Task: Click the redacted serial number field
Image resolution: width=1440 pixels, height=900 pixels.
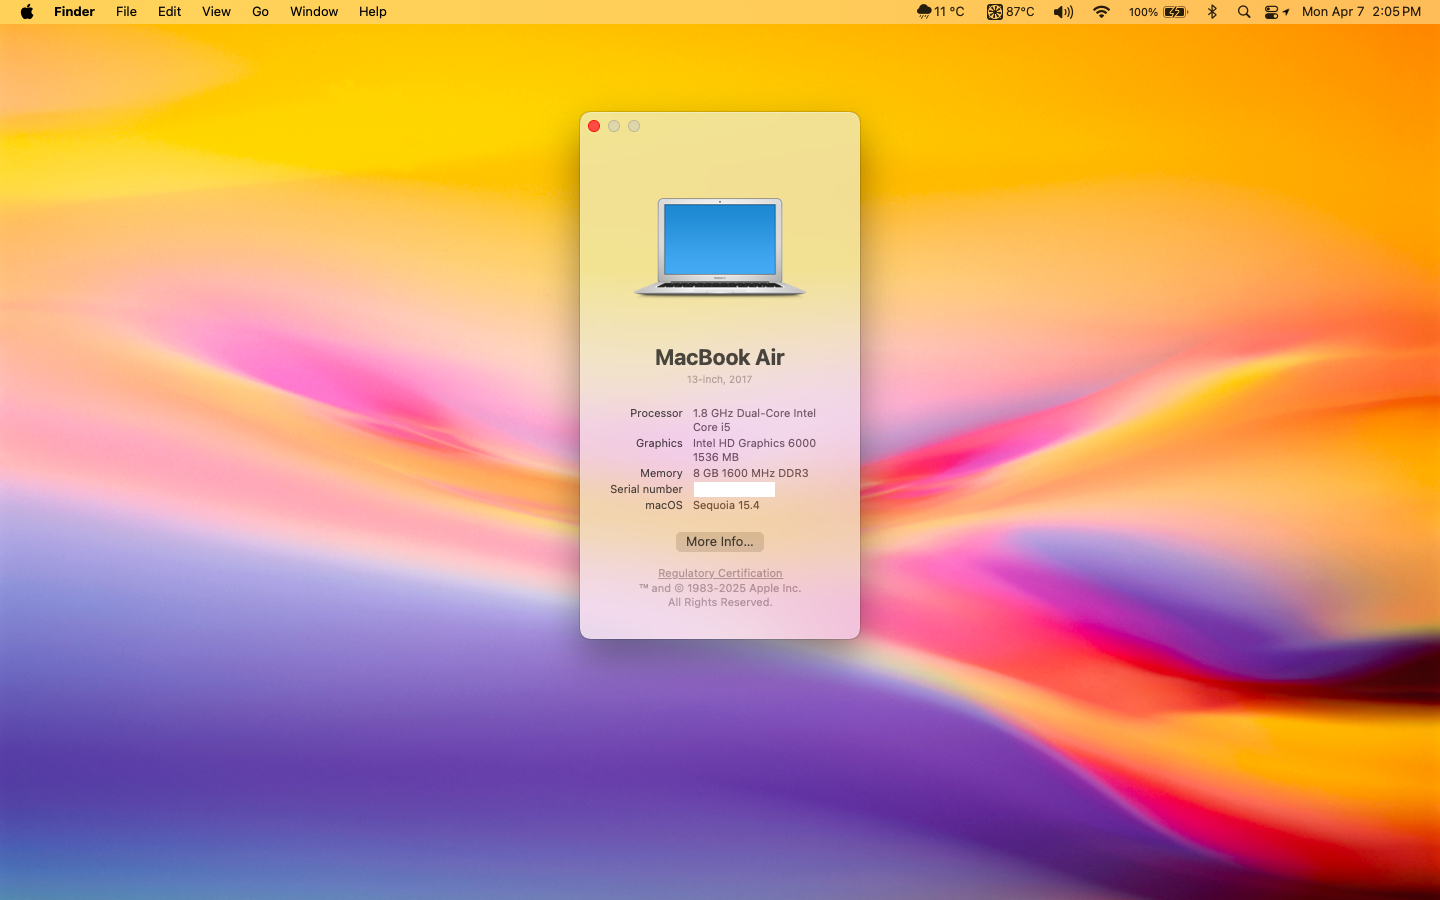Action: [734, 489]
